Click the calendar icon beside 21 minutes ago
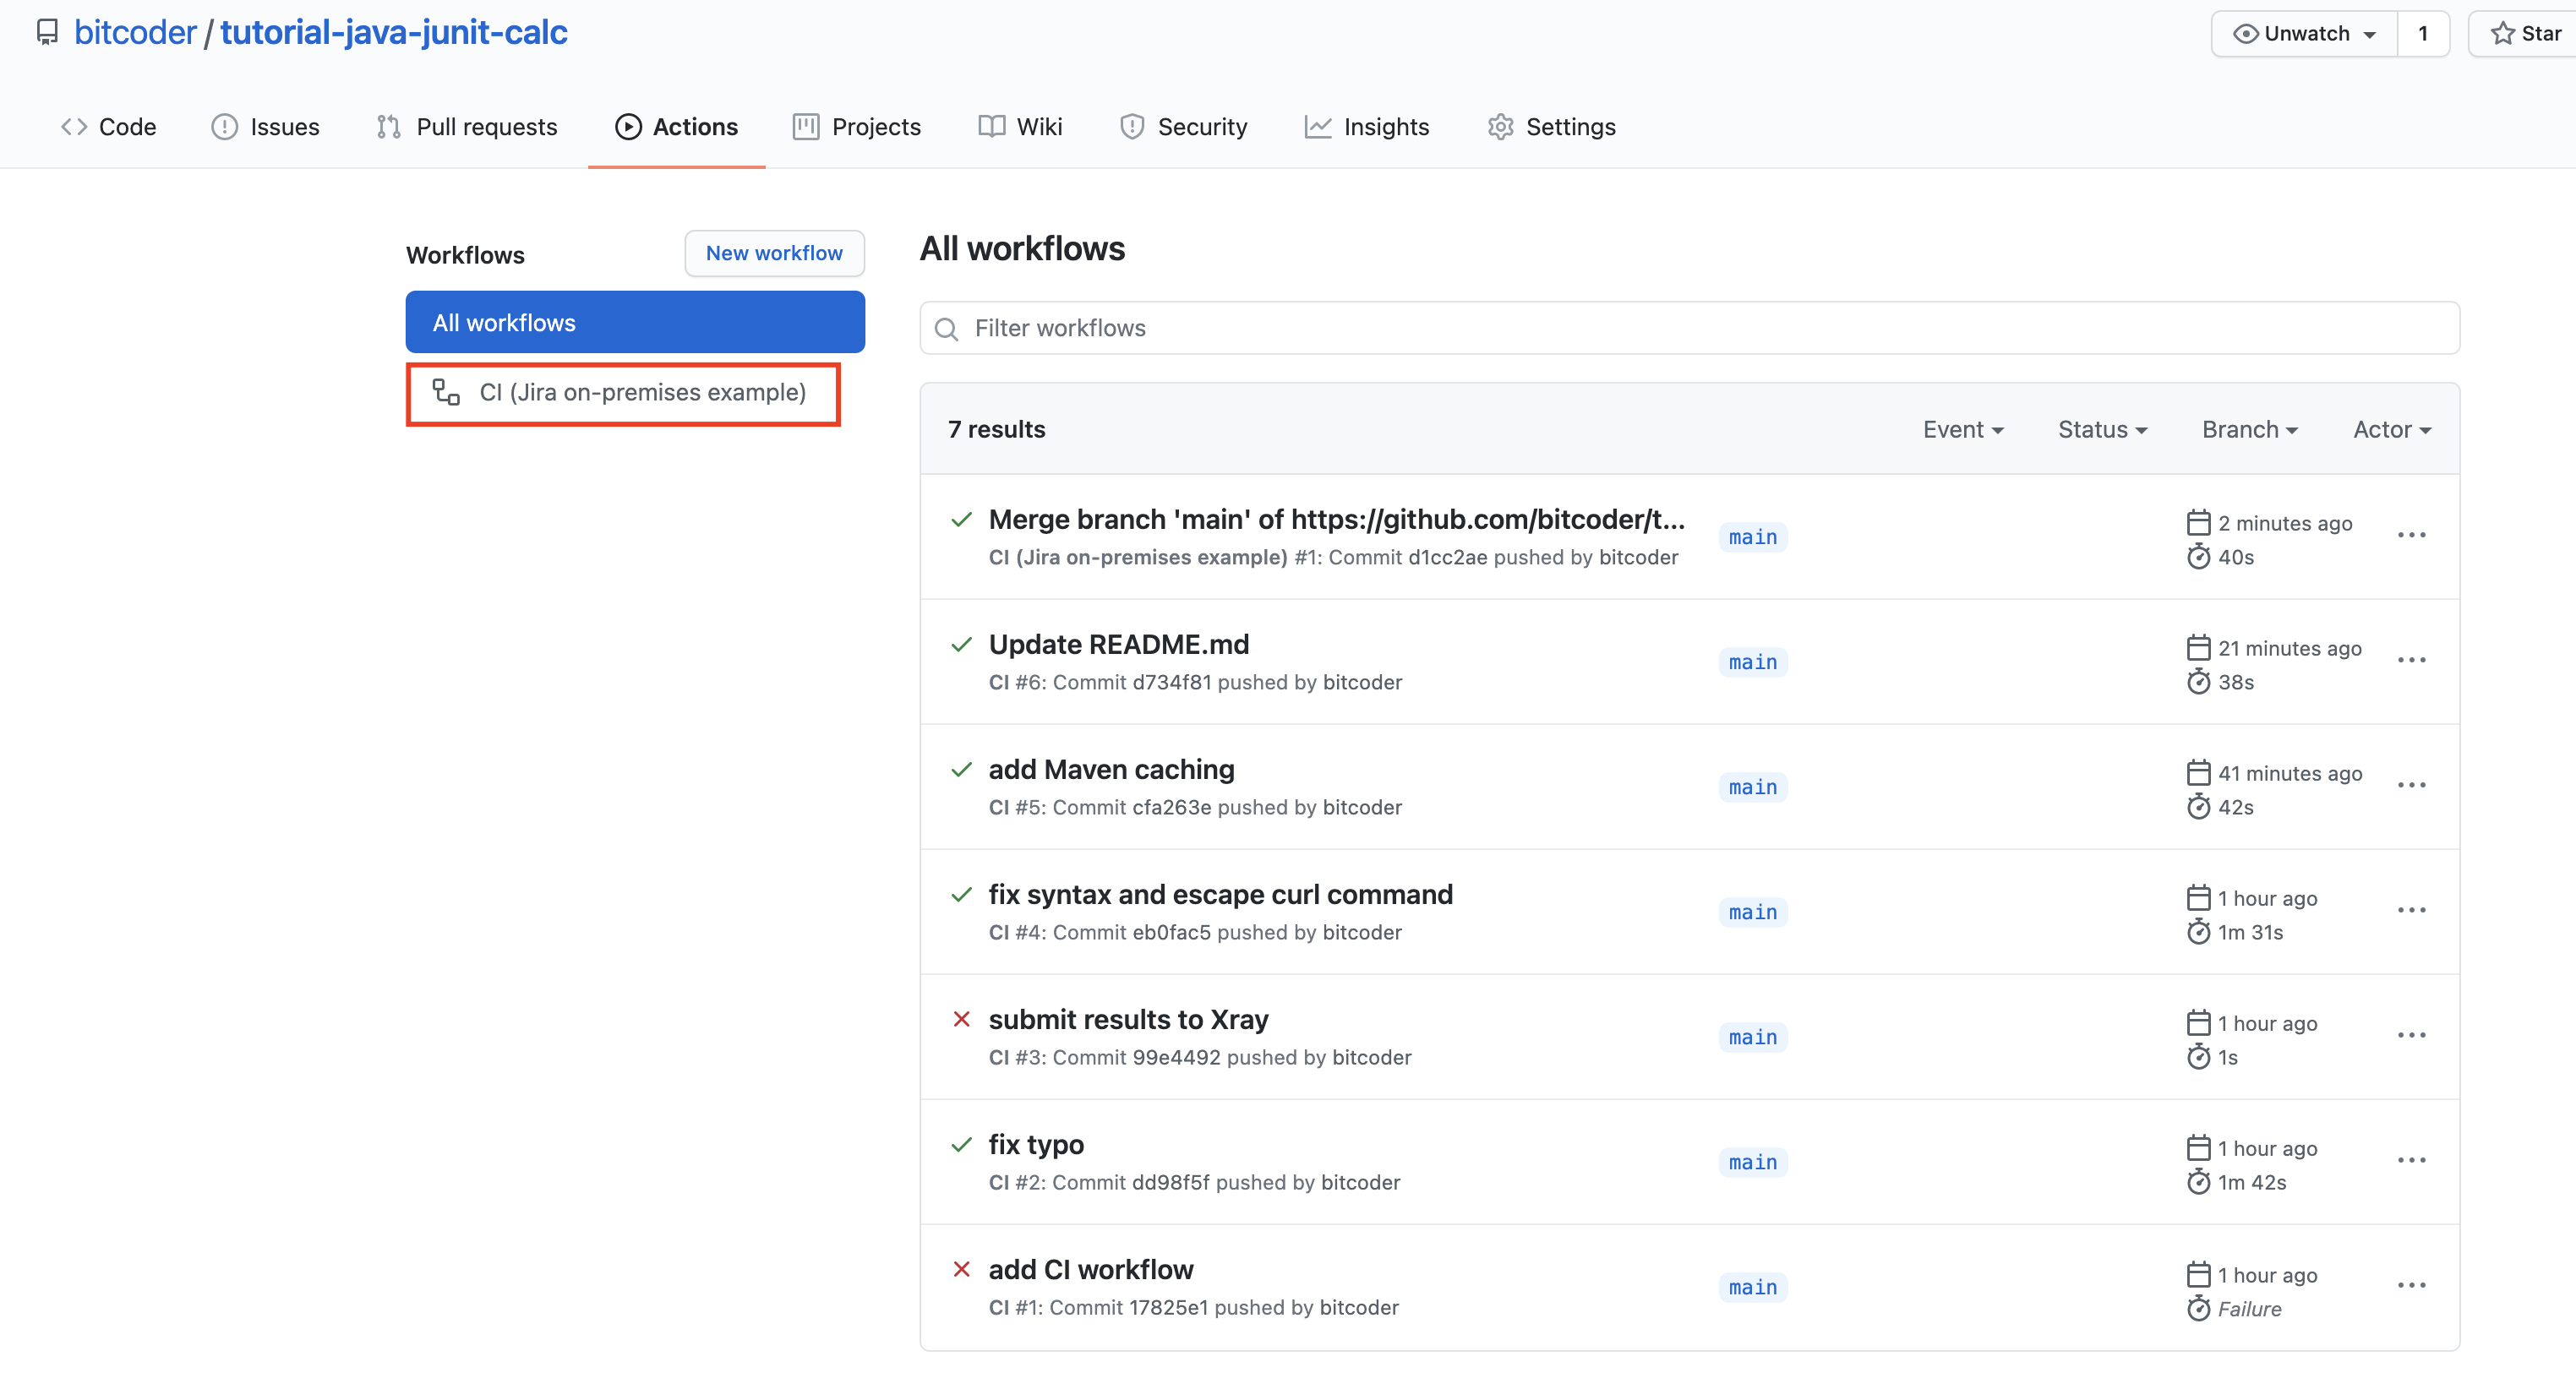This screenshot has width=2576, height=1389. [2198, 647]
